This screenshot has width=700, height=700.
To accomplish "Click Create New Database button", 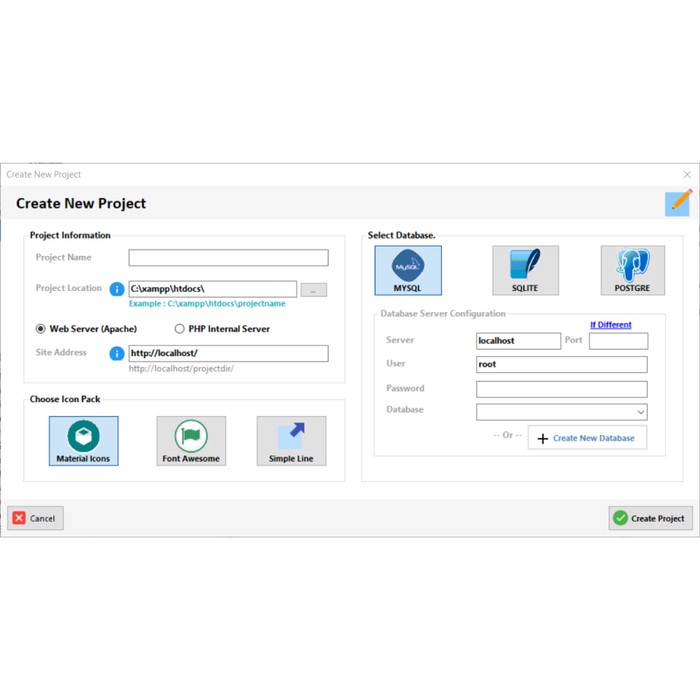I will [x=587, y=438].
